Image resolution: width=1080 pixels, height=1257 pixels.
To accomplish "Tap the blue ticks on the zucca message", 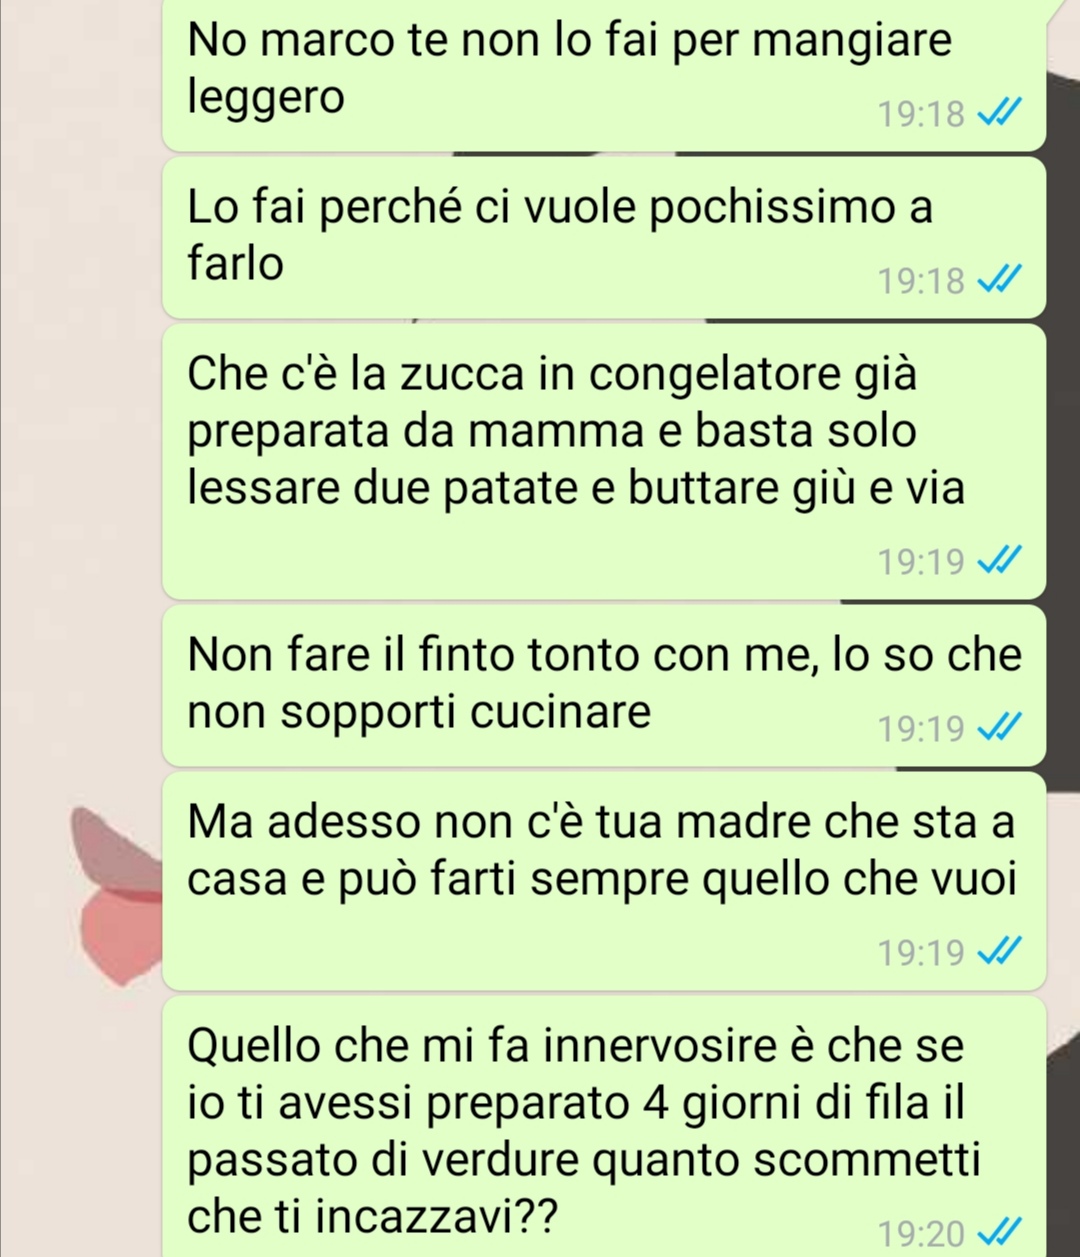I will click(x=998, y=562).
